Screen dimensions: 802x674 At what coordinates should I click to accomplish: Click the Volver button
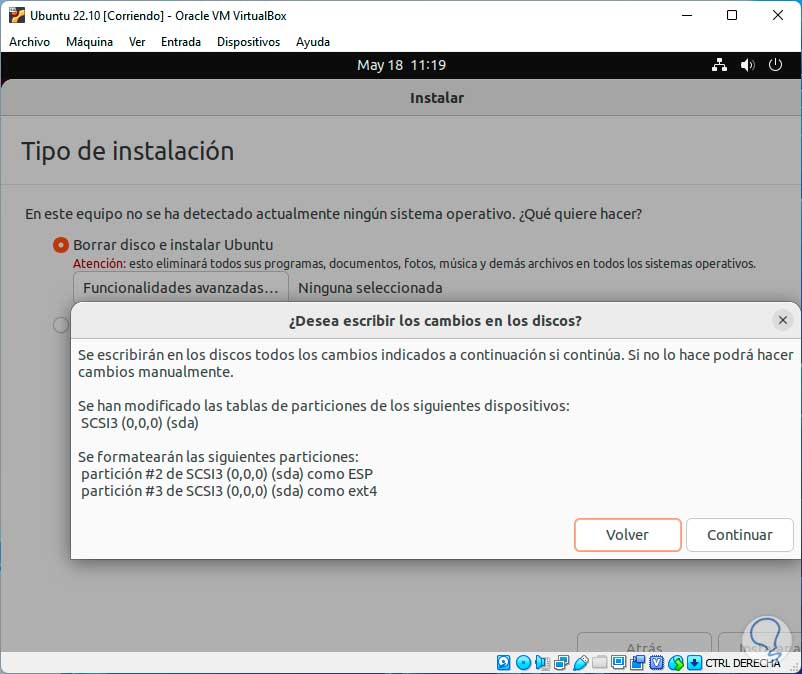tap(628, 535)
